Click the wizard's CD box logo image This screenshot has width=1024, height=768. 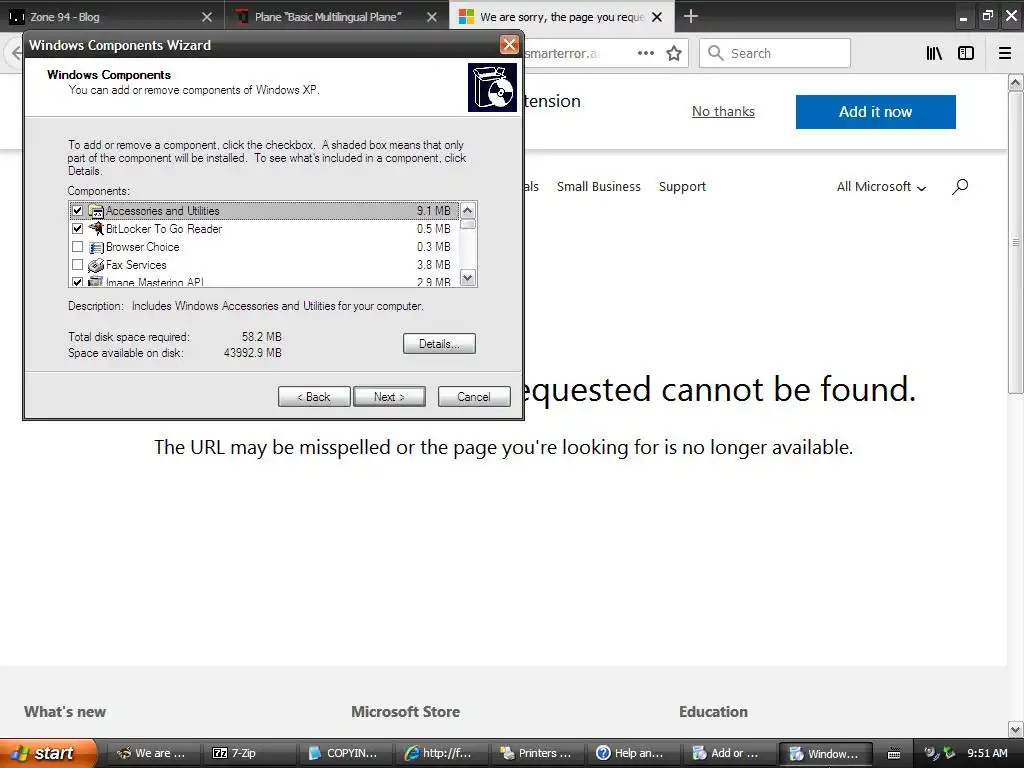[492, 87]
